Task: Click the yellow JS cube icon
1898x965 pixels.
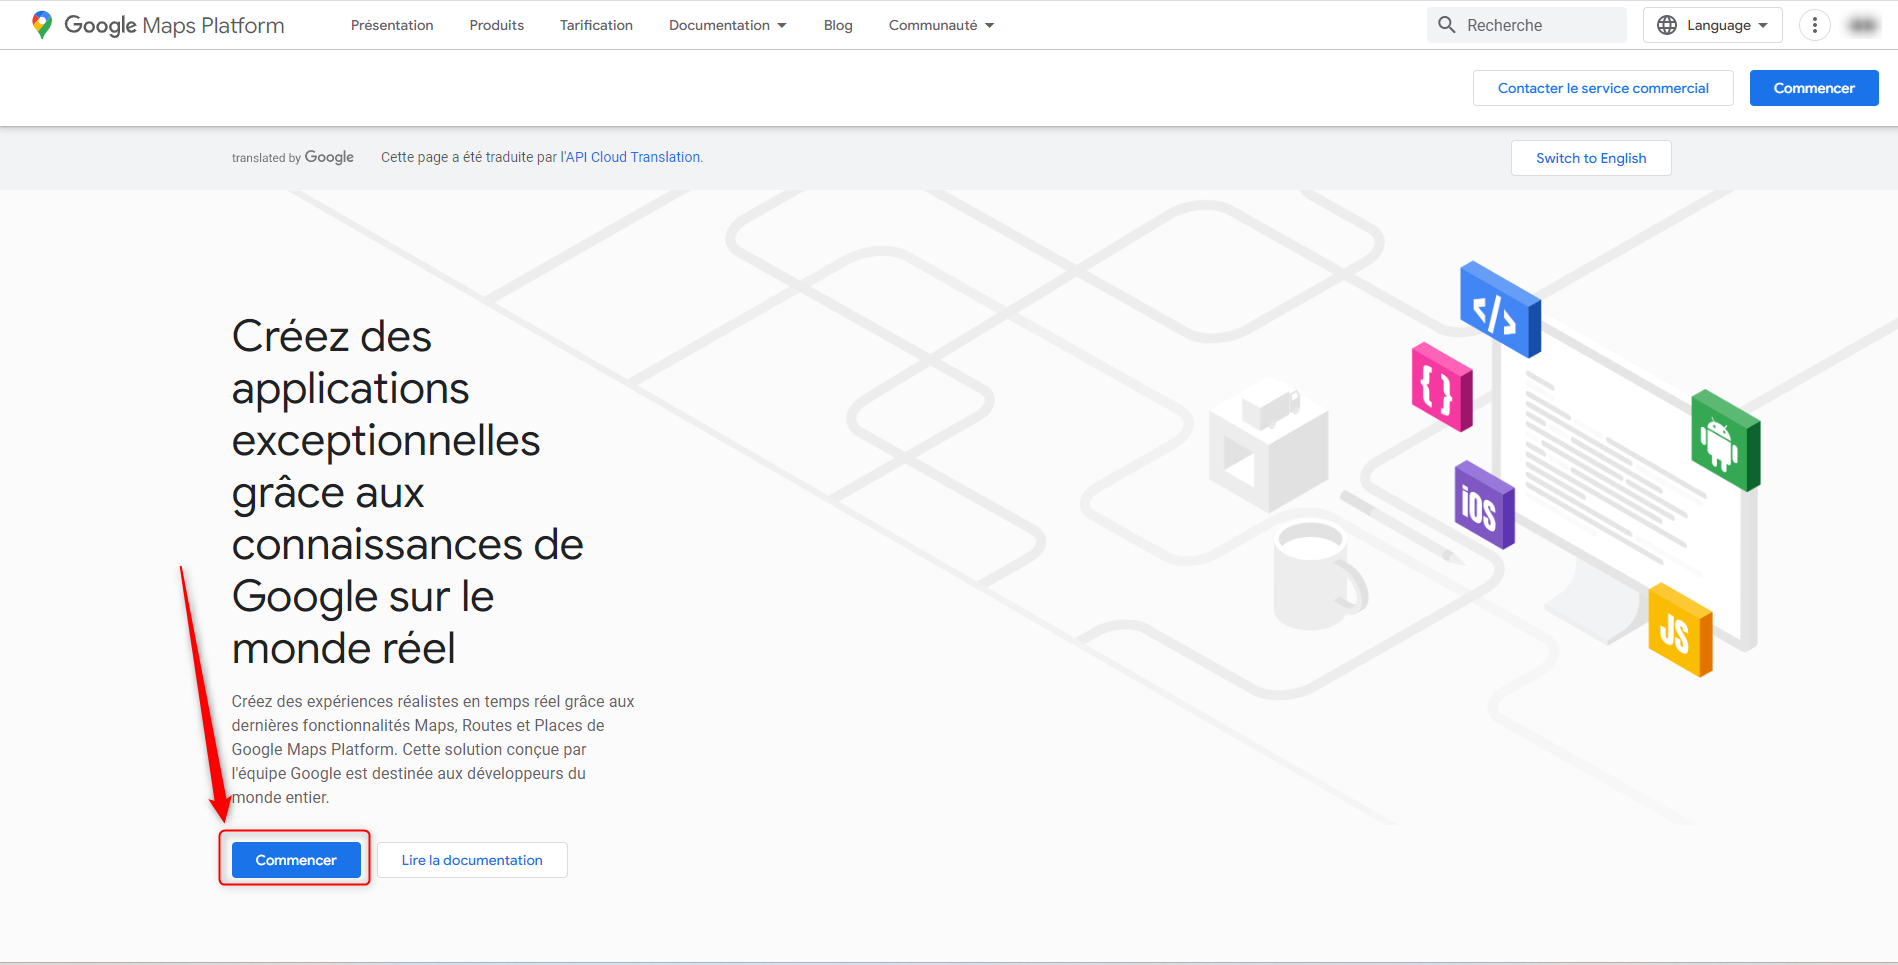Action: point(1680,630)
